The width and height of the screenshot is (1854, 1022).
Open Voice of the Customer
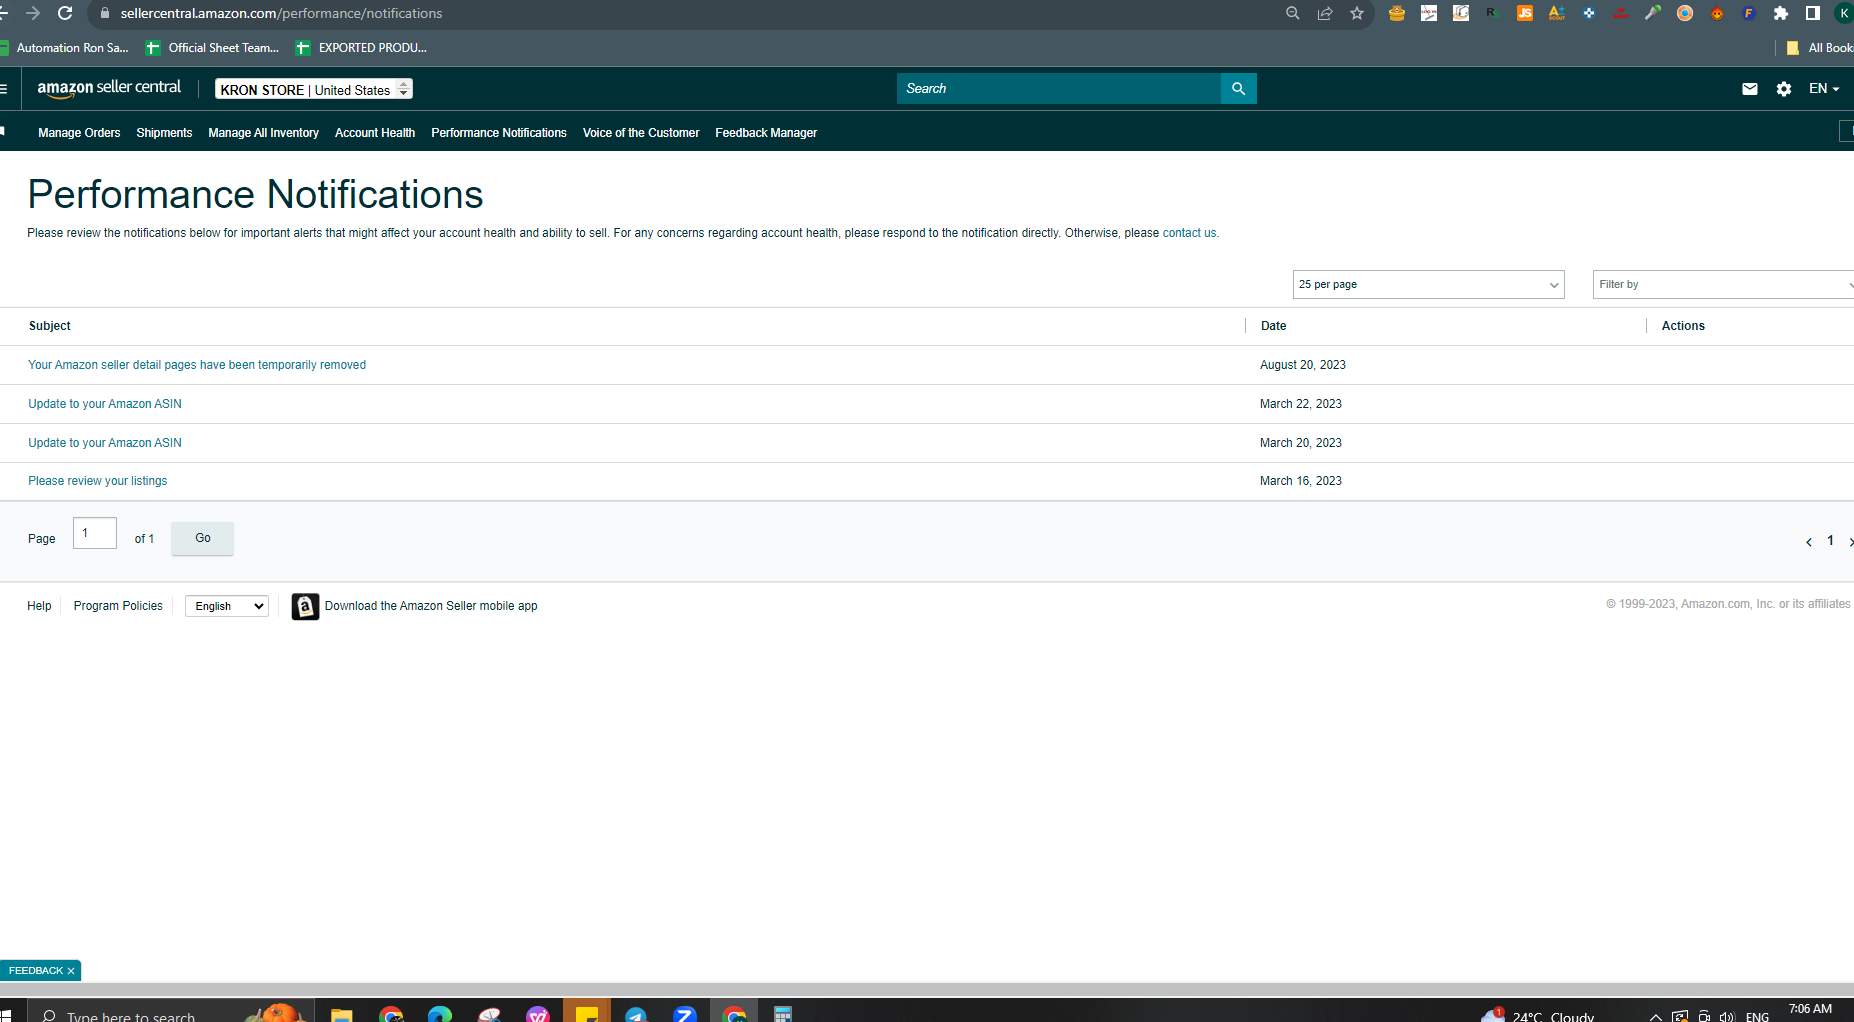tap(641, 133)
